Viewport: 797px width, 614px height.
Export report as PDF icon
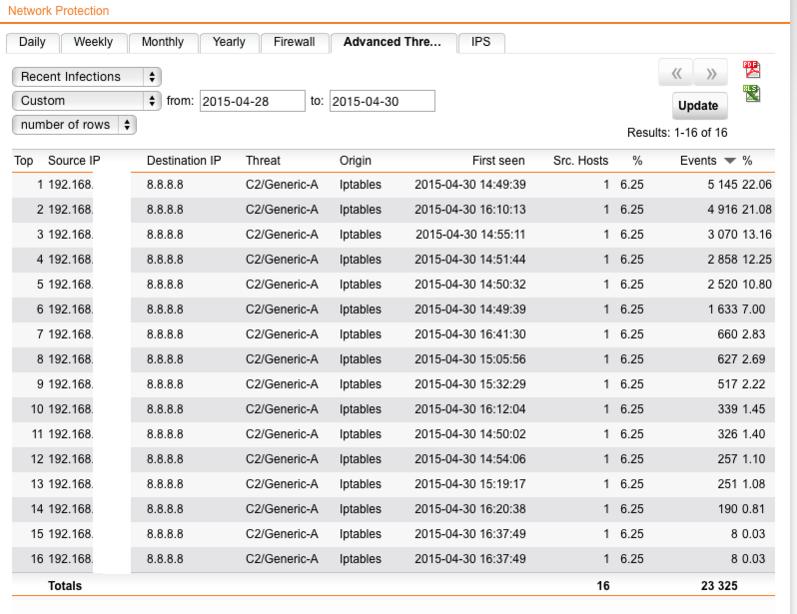pyautogui.click(x=751, y=70)
